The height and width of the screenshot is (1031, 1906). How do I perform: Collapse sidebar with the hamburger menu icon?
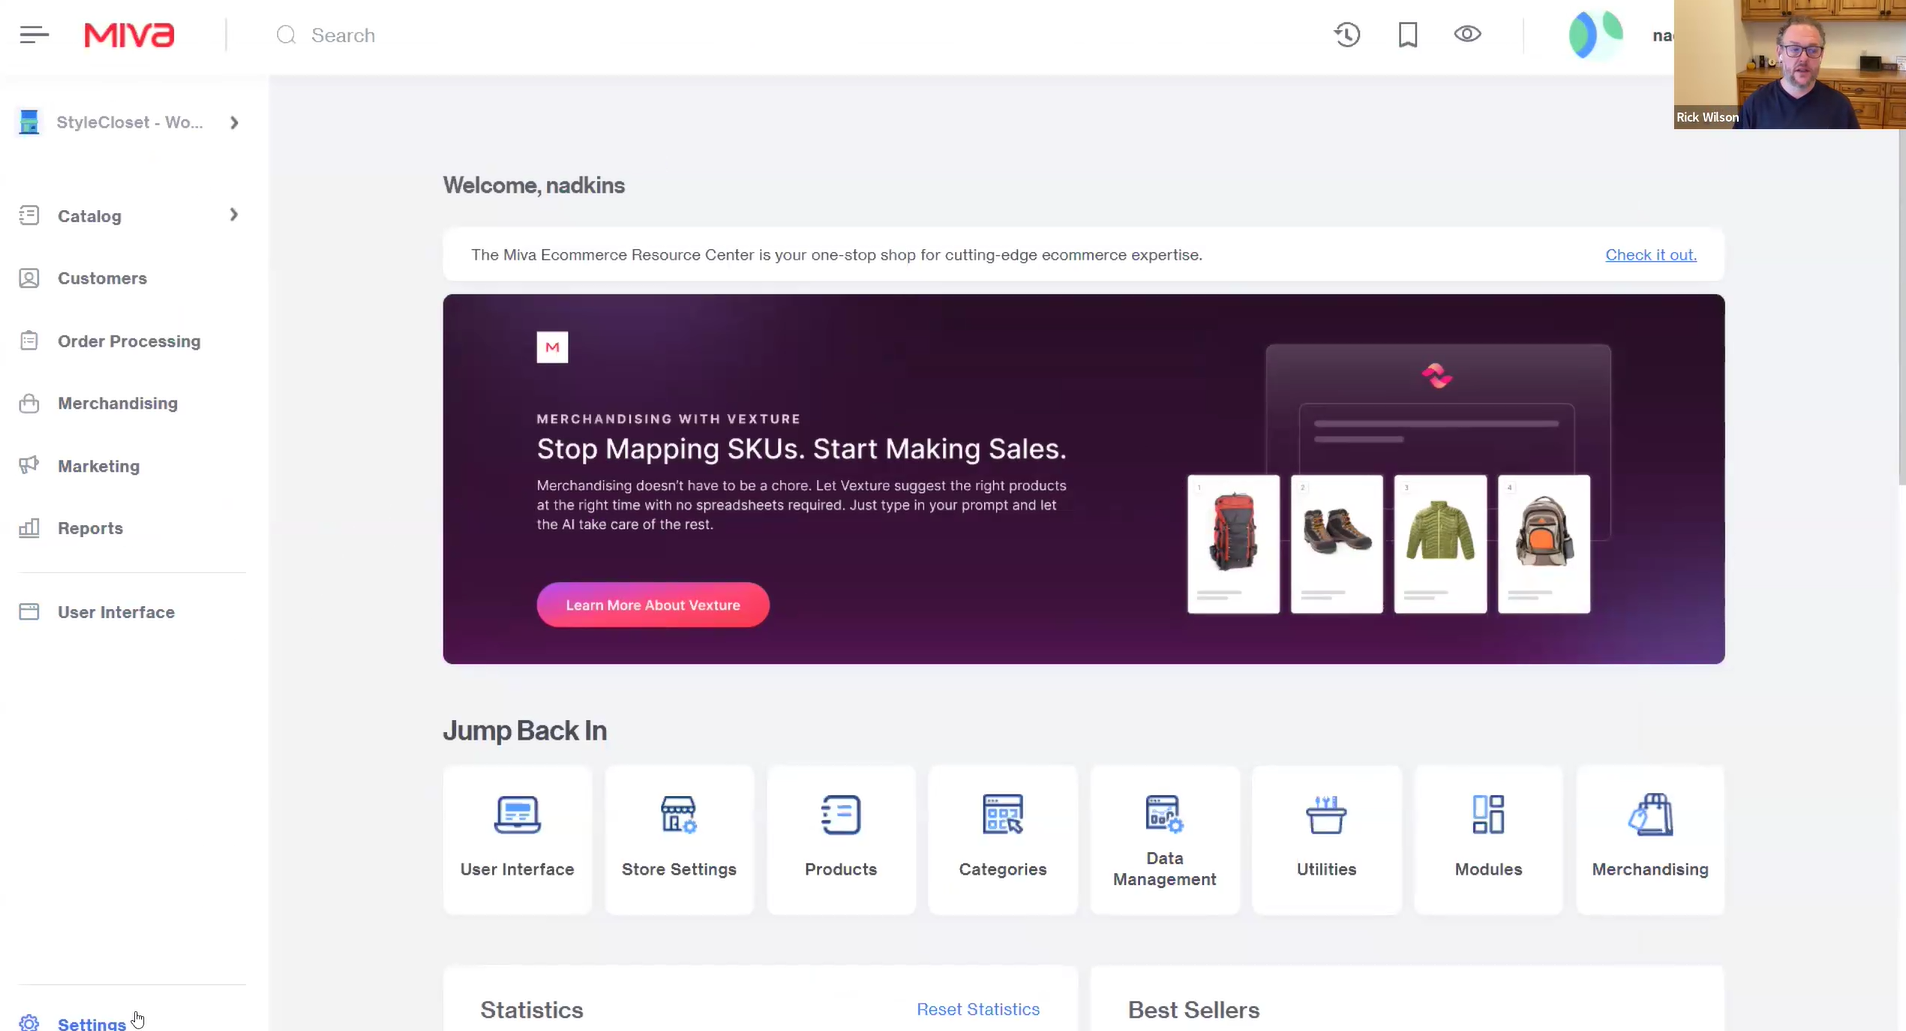pyautogui.click(x=34, y=35)
